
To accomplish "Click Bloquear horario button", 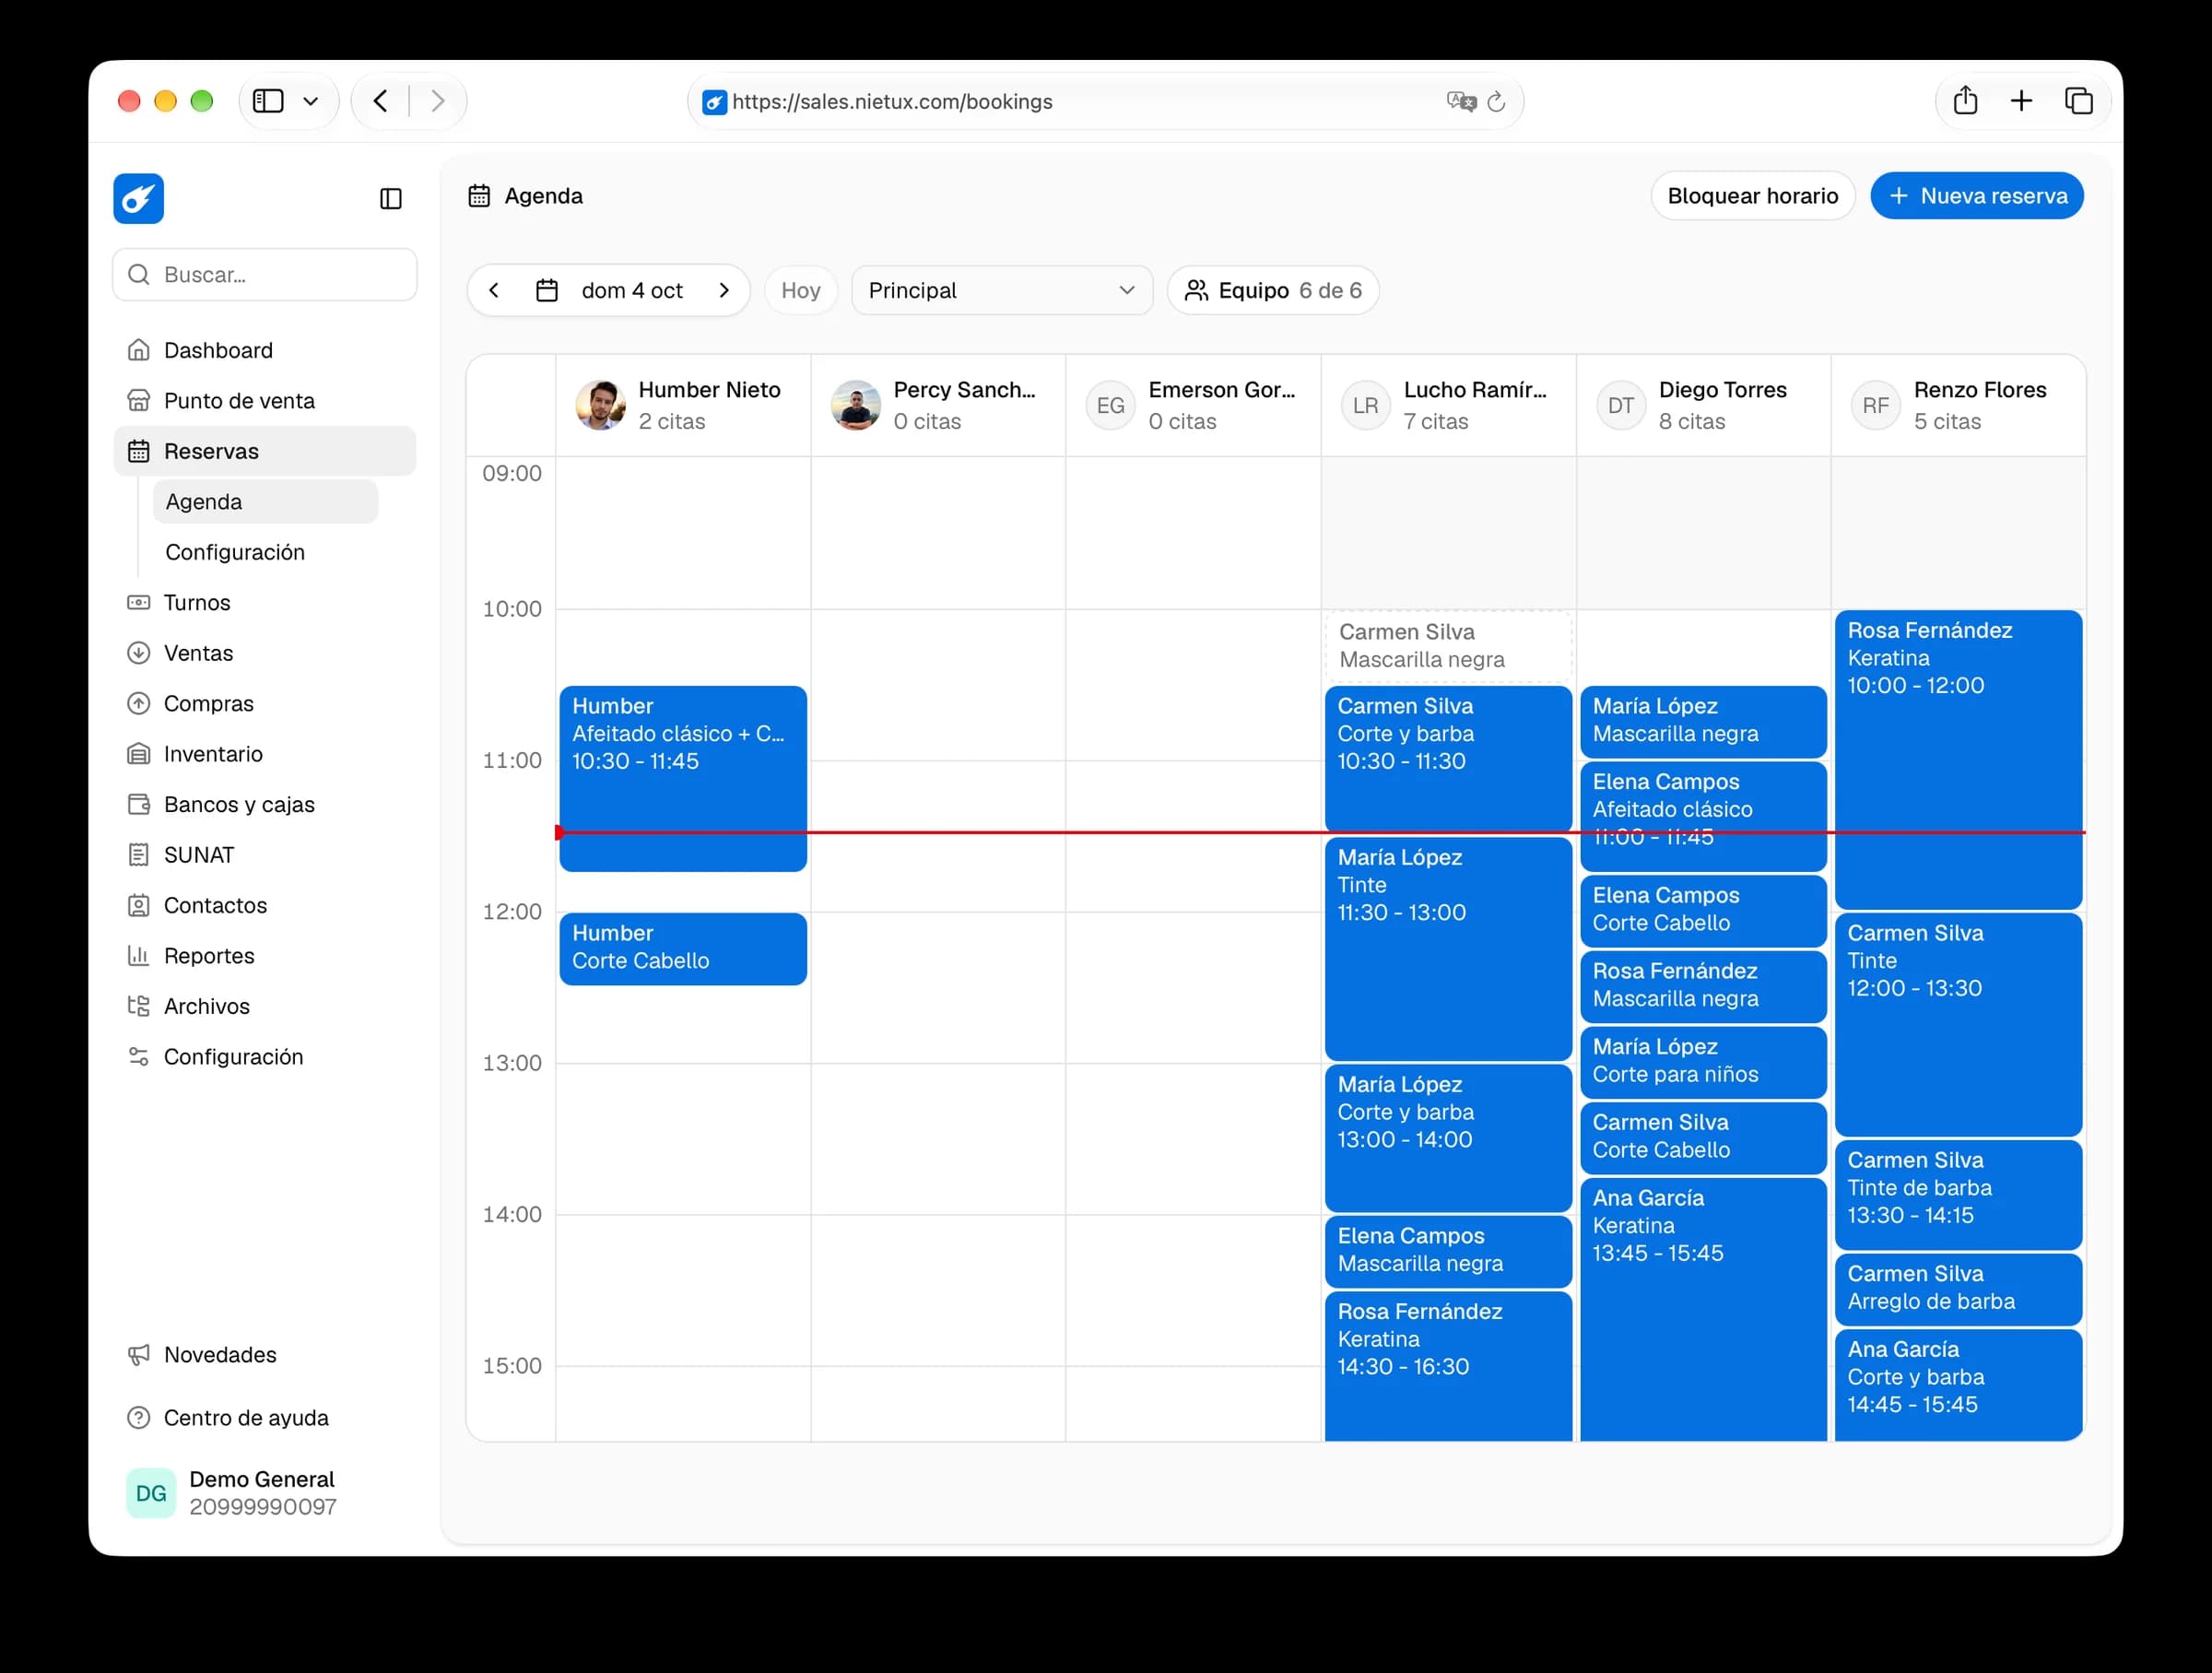I will pyautogui.click(x=1752, y=196).
